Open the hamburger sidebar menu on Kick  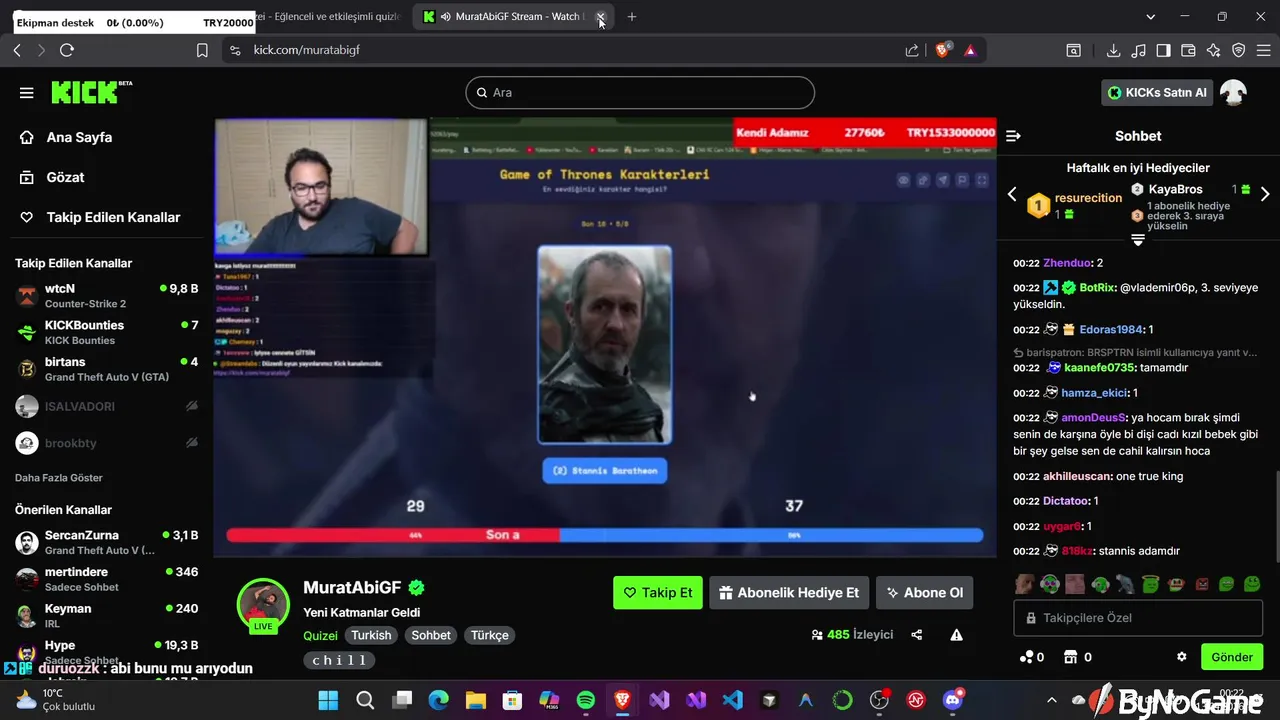[x=26, y=93]
